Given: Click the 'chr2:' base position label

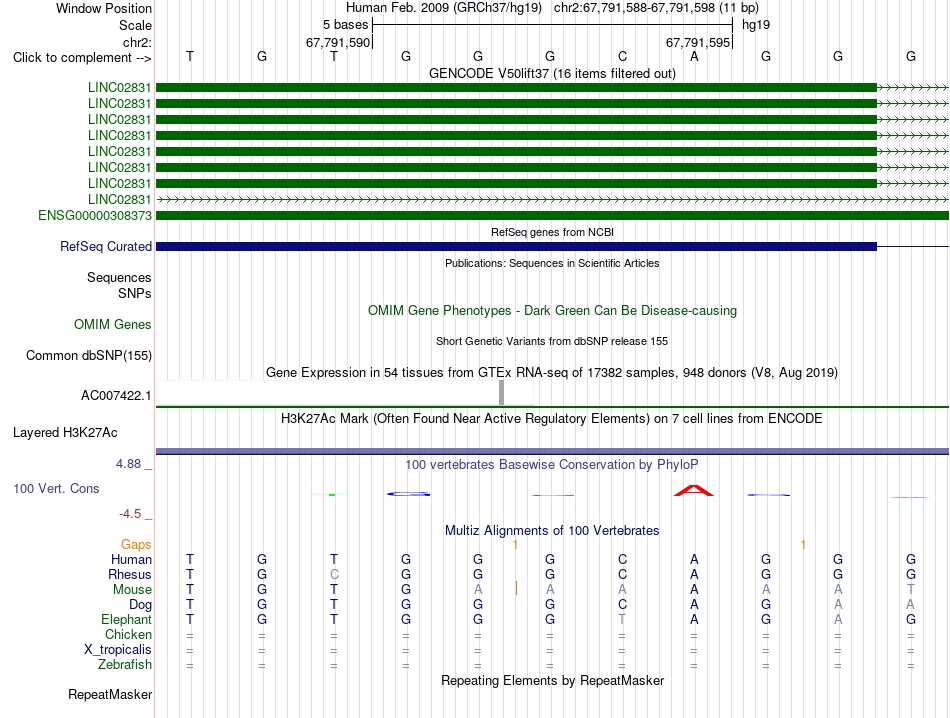Looking at the screenshot, I should click(x=137, y=42).
